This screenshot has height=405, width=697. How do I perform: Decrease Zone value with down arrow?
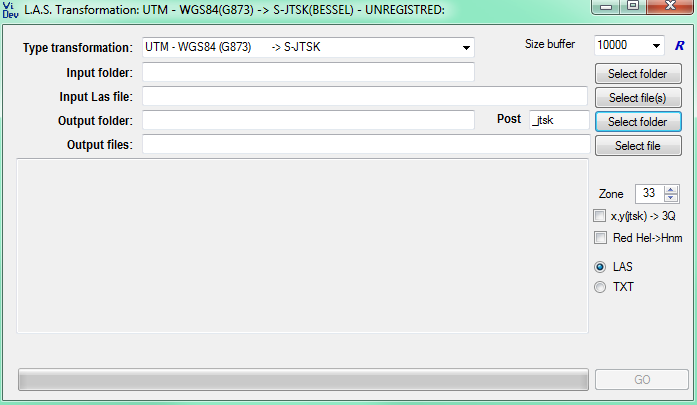(670, 197)
